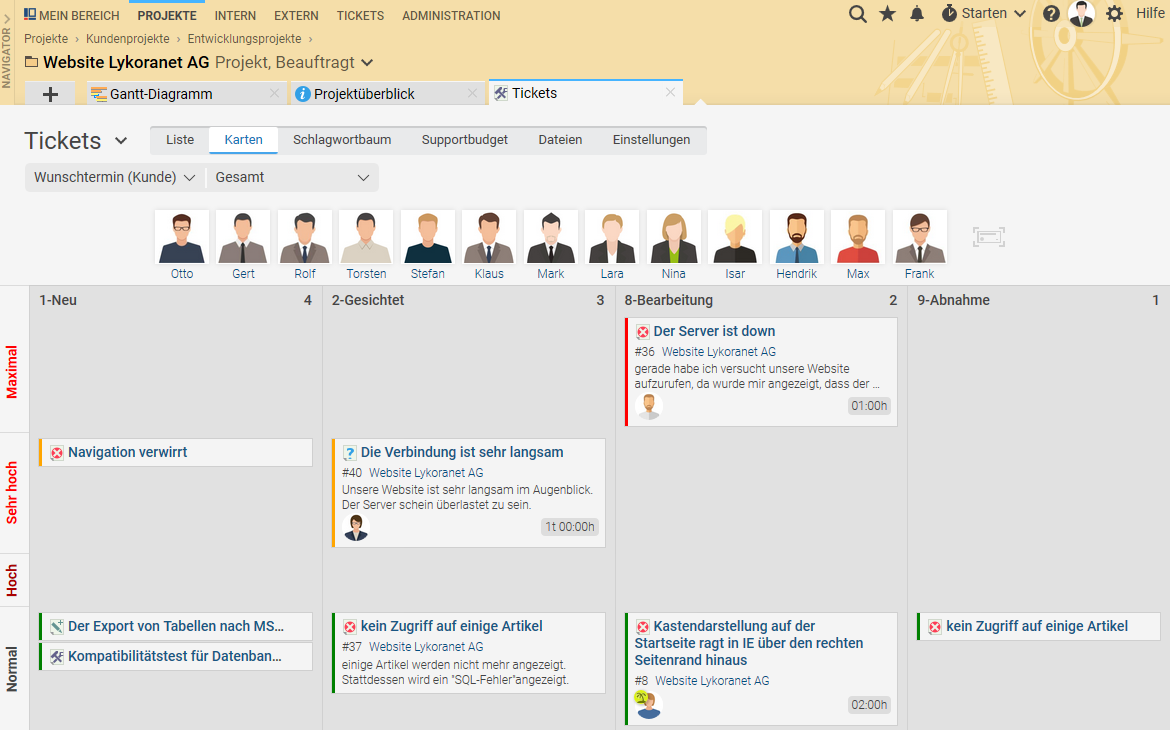The height and width of the screenshot is (730, 1170).
Task: Go to Projekte breadcrumb
Action: point(46,39)
